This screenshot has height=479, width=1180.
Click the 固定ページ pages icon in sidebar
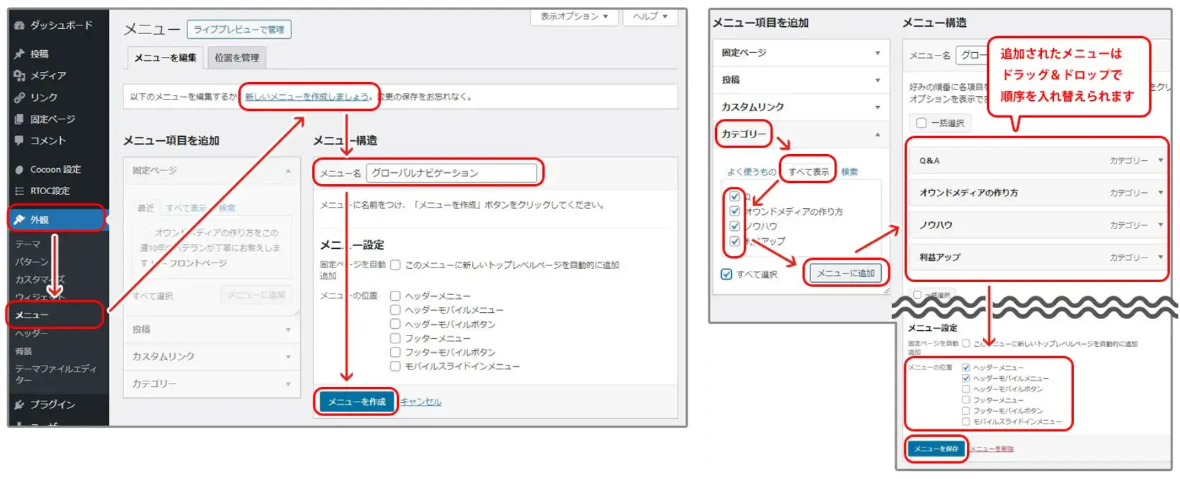[x=19, y=119]
